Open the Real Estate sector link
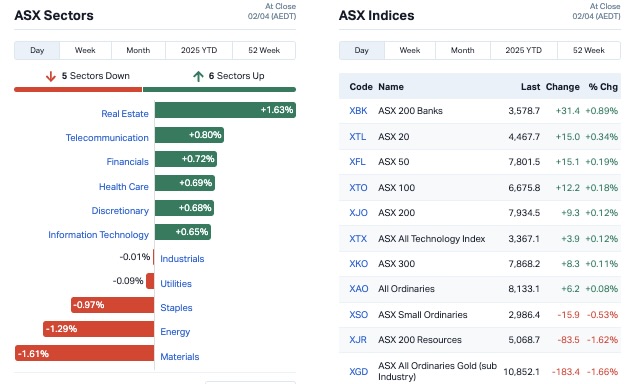This screenshot has width=640, height=384. click(125, 114)
